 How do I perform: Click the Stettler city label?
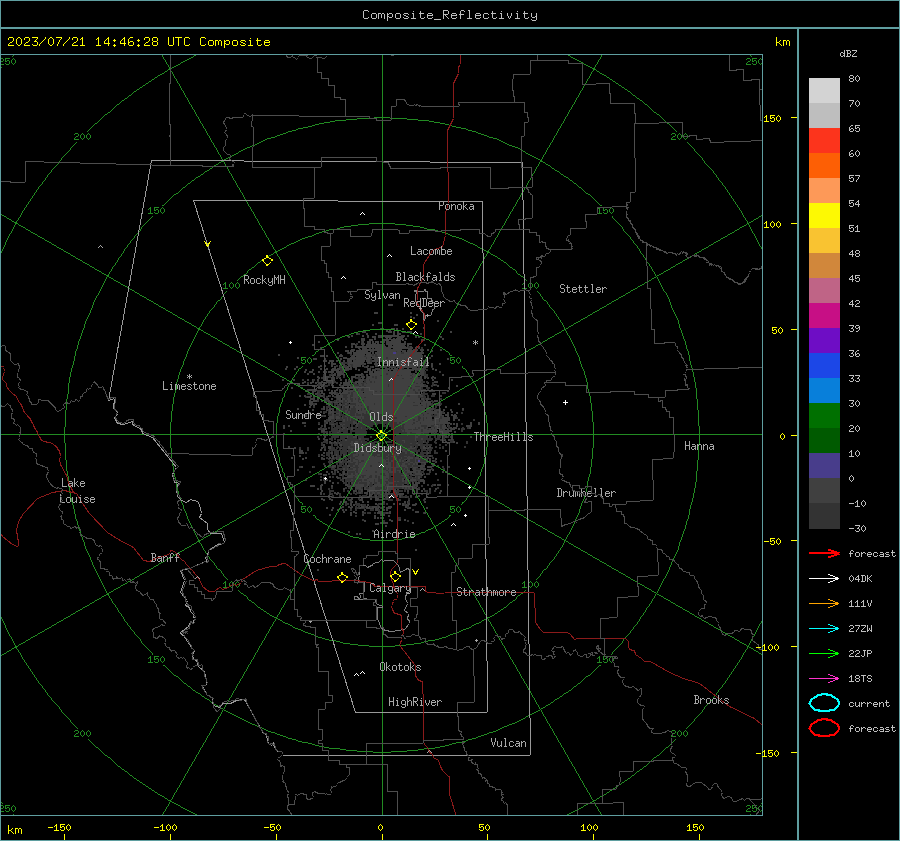[x=583, y=289]
